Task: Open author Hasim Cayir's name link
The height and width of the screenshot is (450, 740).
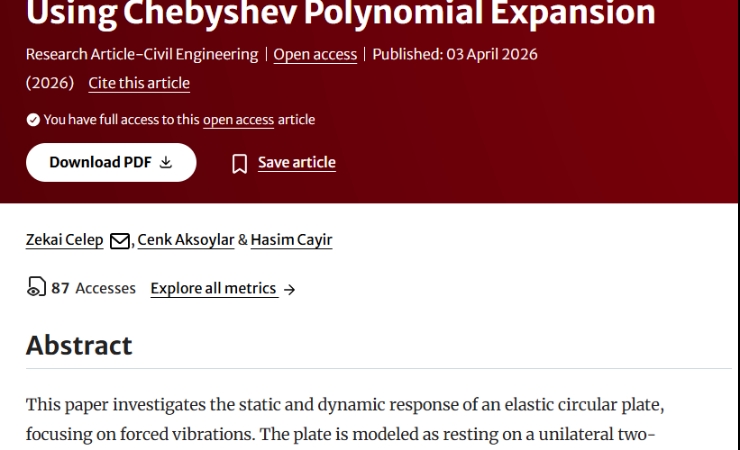Action: (291, 240)
